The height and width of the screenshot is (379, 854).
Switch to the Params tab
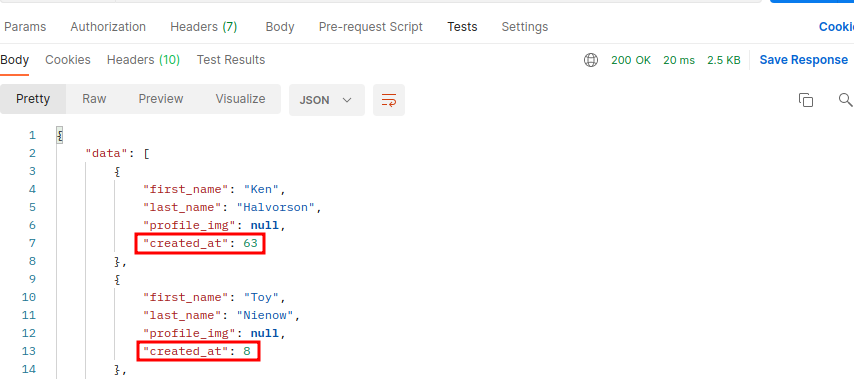coord(25,27)
